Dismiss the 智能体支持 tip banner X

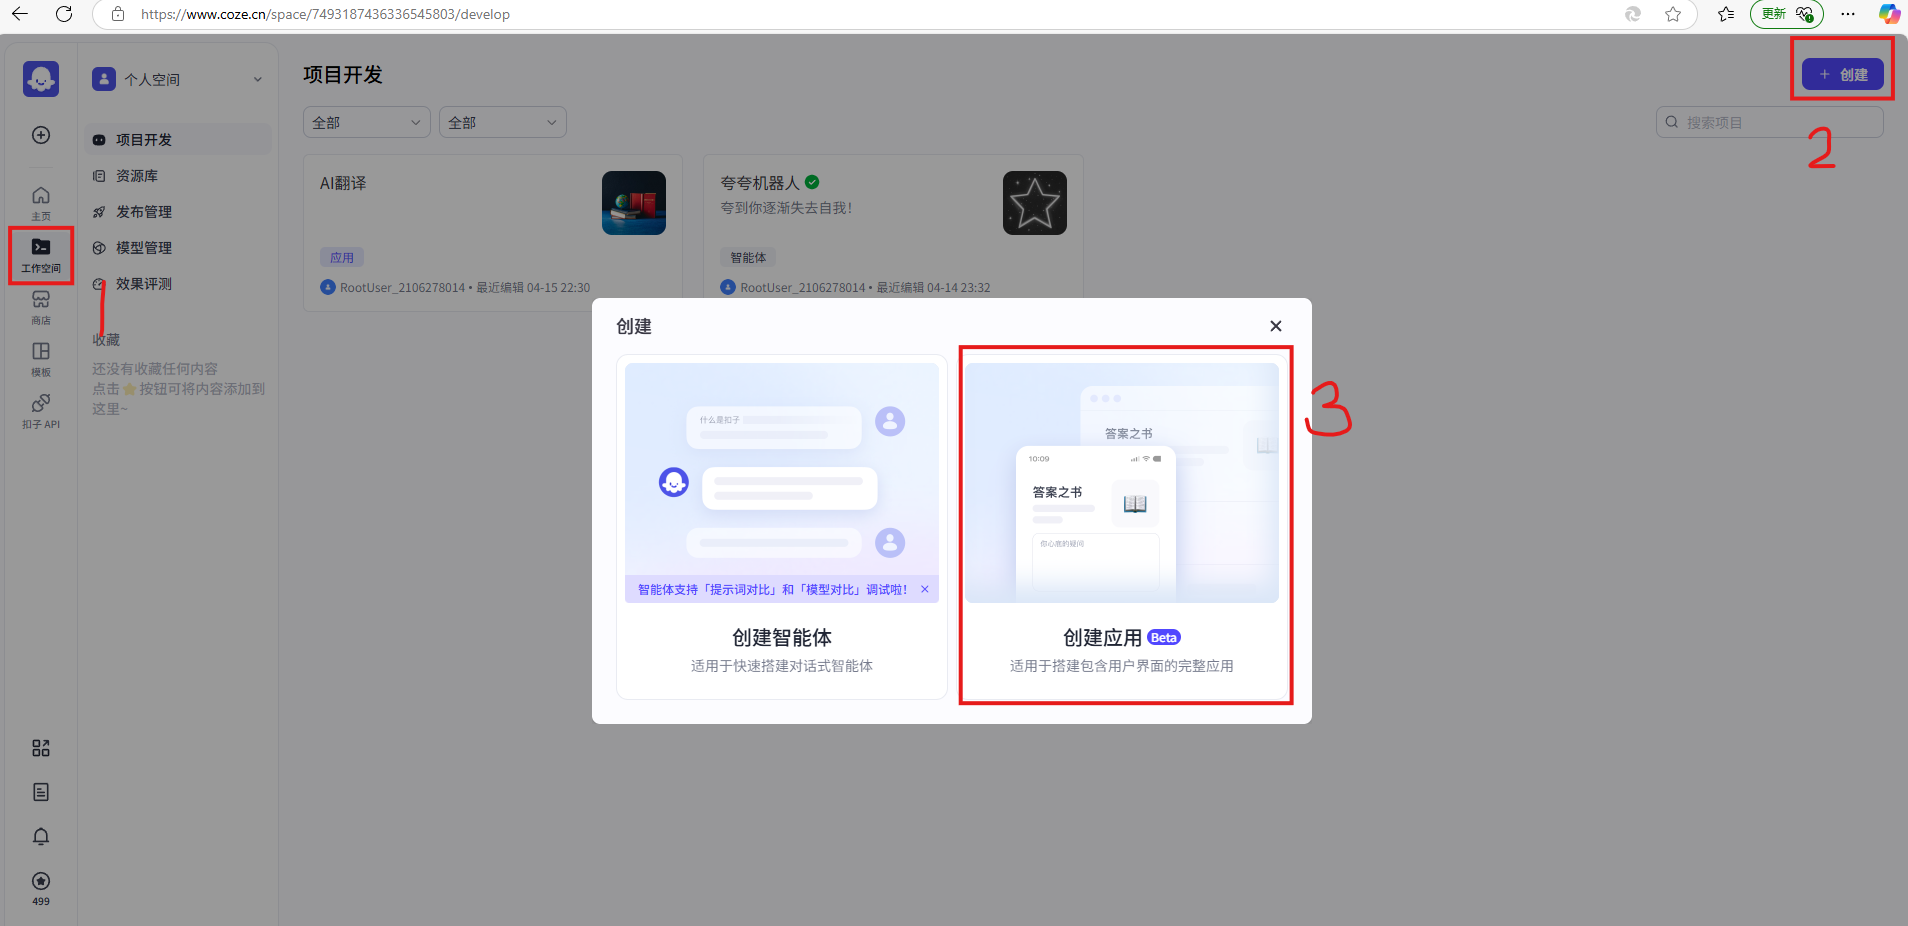point(925,589)
